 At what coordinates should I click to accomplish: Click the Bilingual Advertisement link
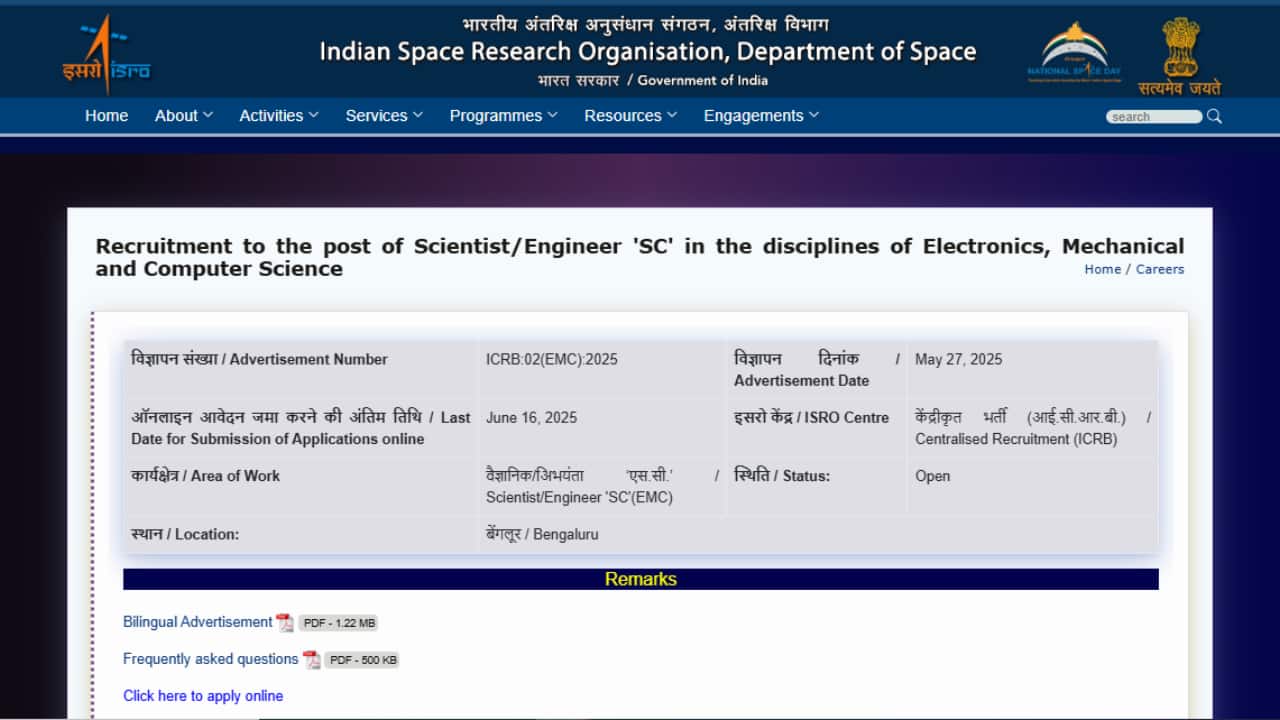tap(197, 621)
